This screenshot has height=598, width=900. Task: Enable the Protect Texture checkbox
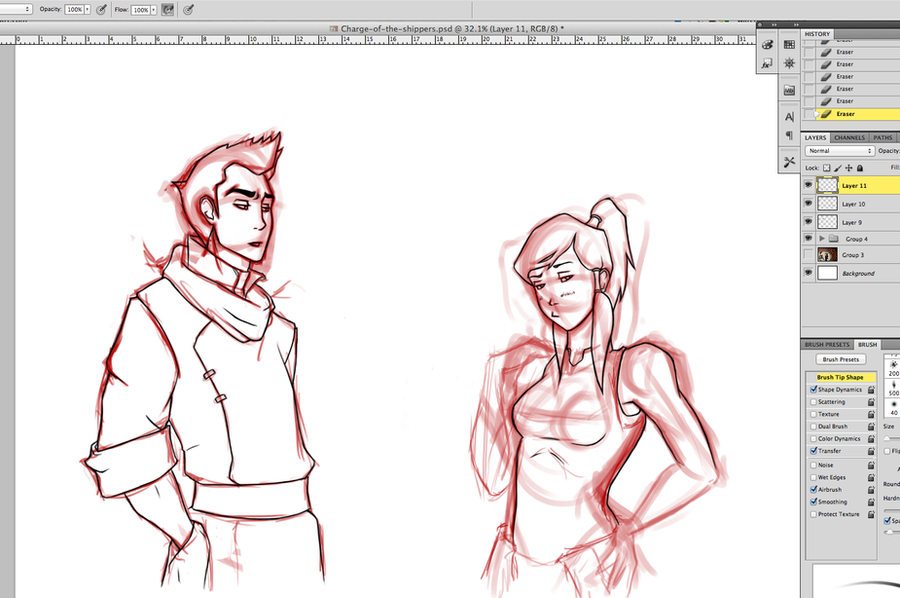[x=813, y=514]
